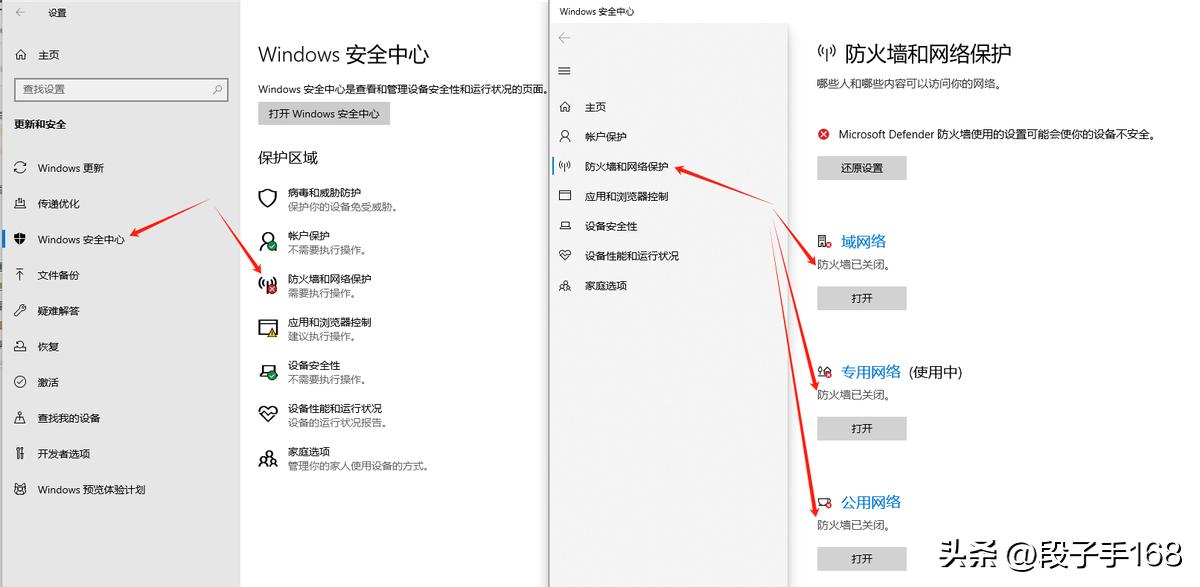Image resolution: width=1200 pixels, height=587 pixels.
Task: Open 应用和浏览器控制 via its icon
Action: (267, 326)
